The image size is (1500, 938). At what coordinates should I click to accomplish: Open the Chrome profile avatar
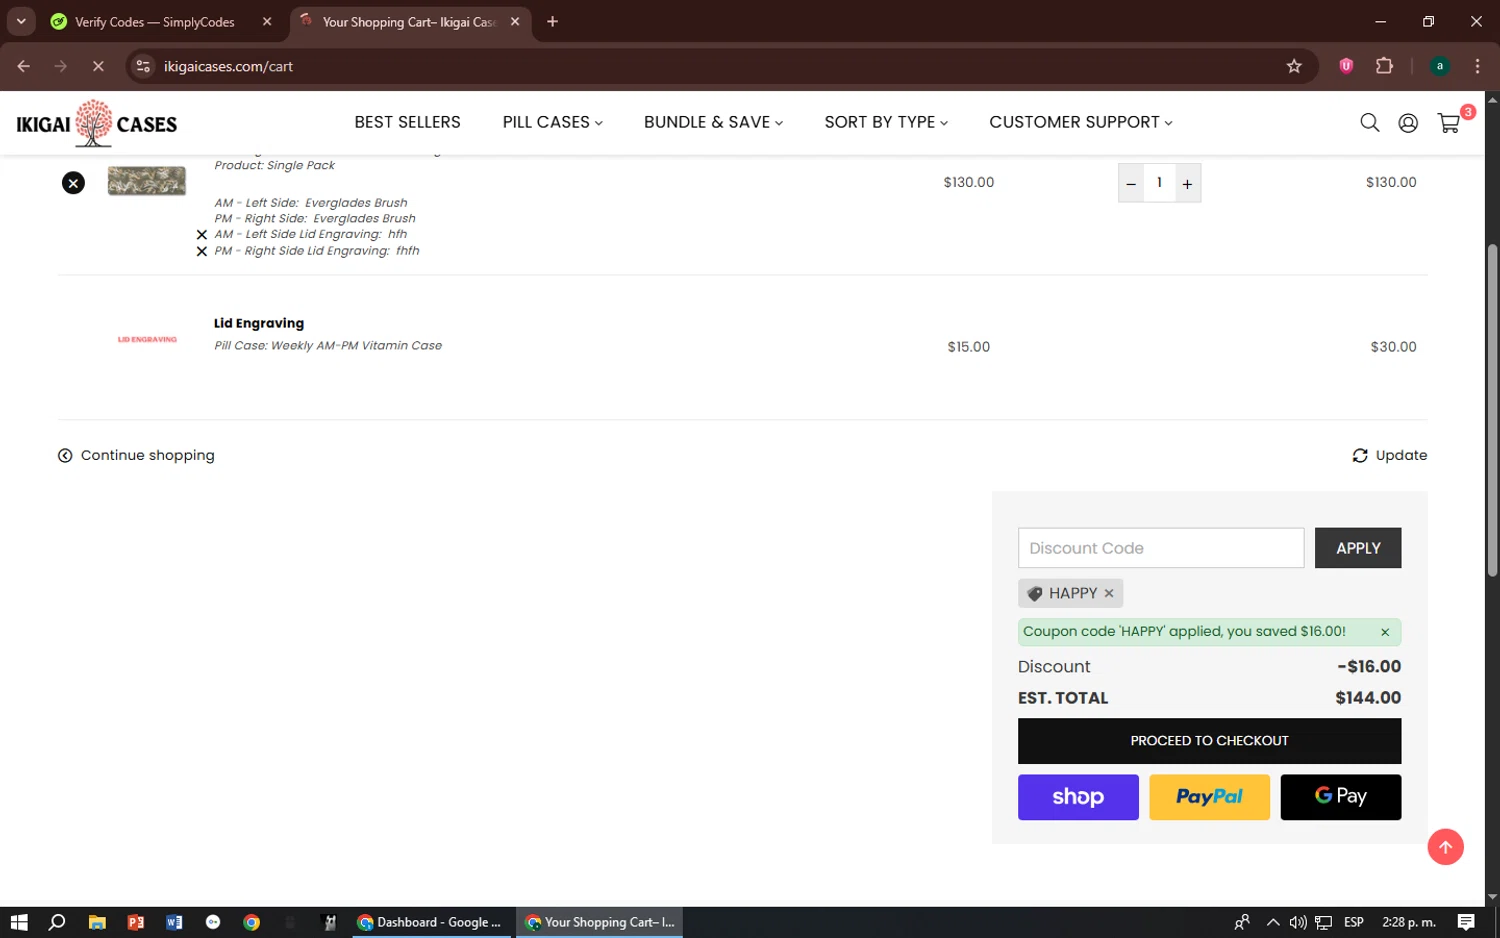1440,66
